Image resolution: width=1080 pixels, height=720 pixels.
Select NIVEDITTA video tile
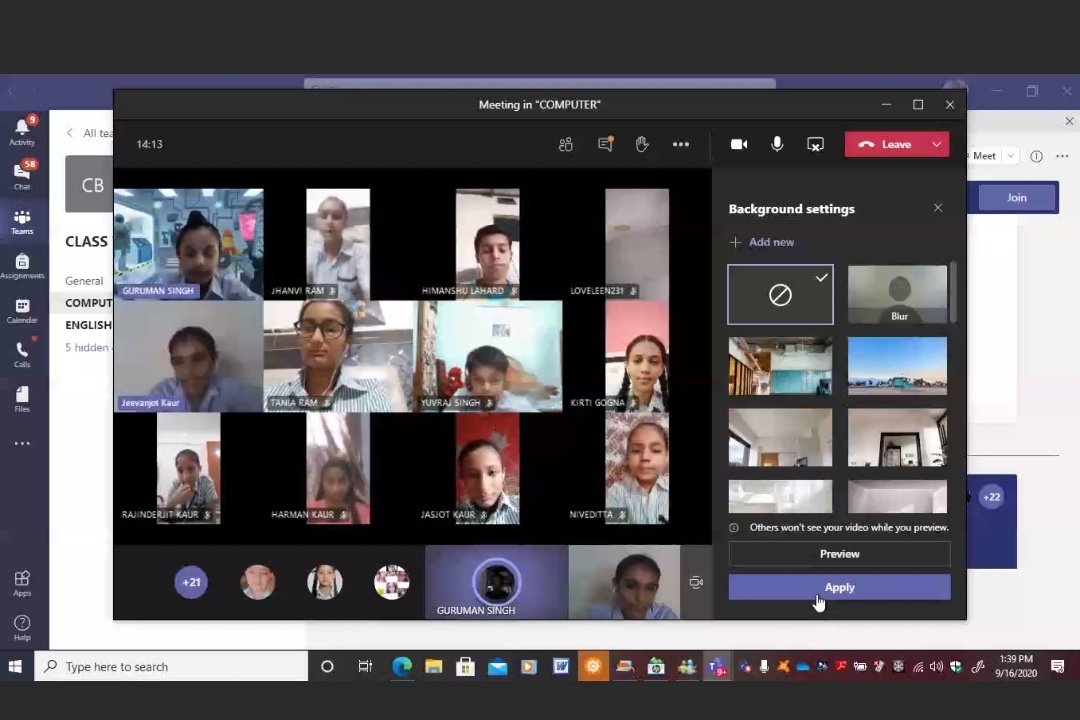[x=637, y=469]
